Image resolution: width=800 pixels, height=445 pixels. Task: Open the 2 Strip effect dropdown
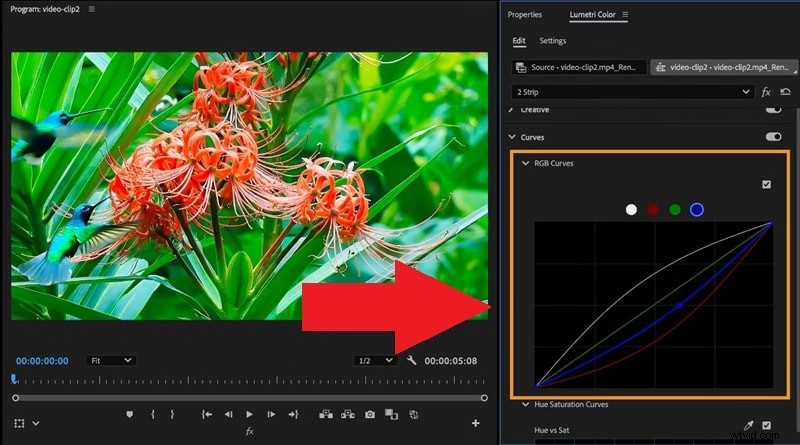coord(633,92)
